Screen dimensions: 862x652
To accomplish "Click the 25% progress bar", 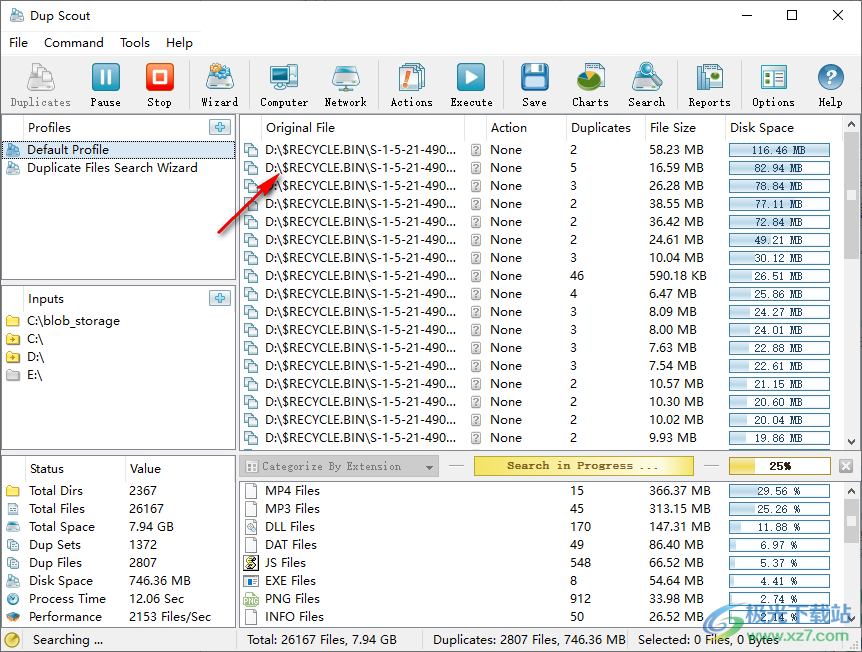I will pos(780,466).
